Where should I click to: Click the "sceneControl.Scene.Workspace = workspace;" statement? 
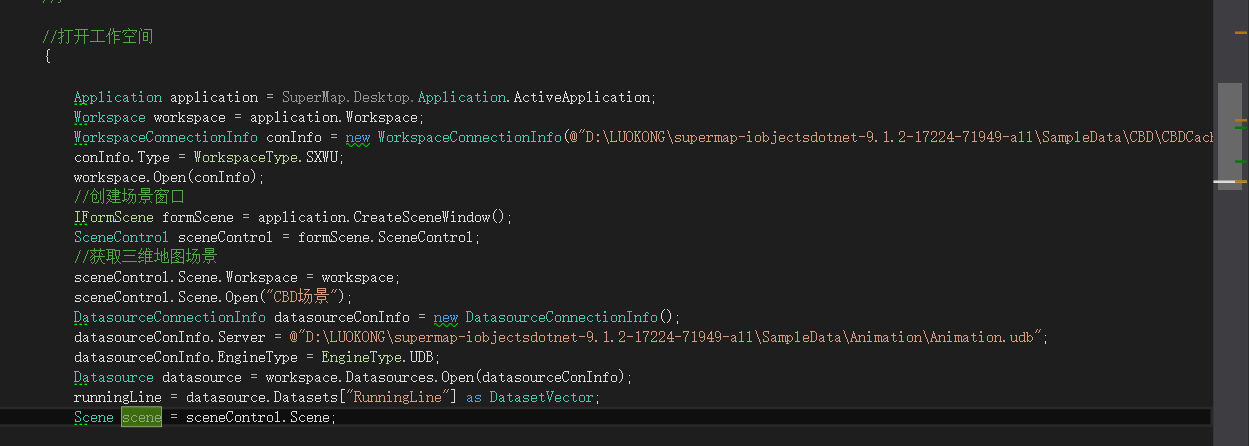(x=237, y=277)
